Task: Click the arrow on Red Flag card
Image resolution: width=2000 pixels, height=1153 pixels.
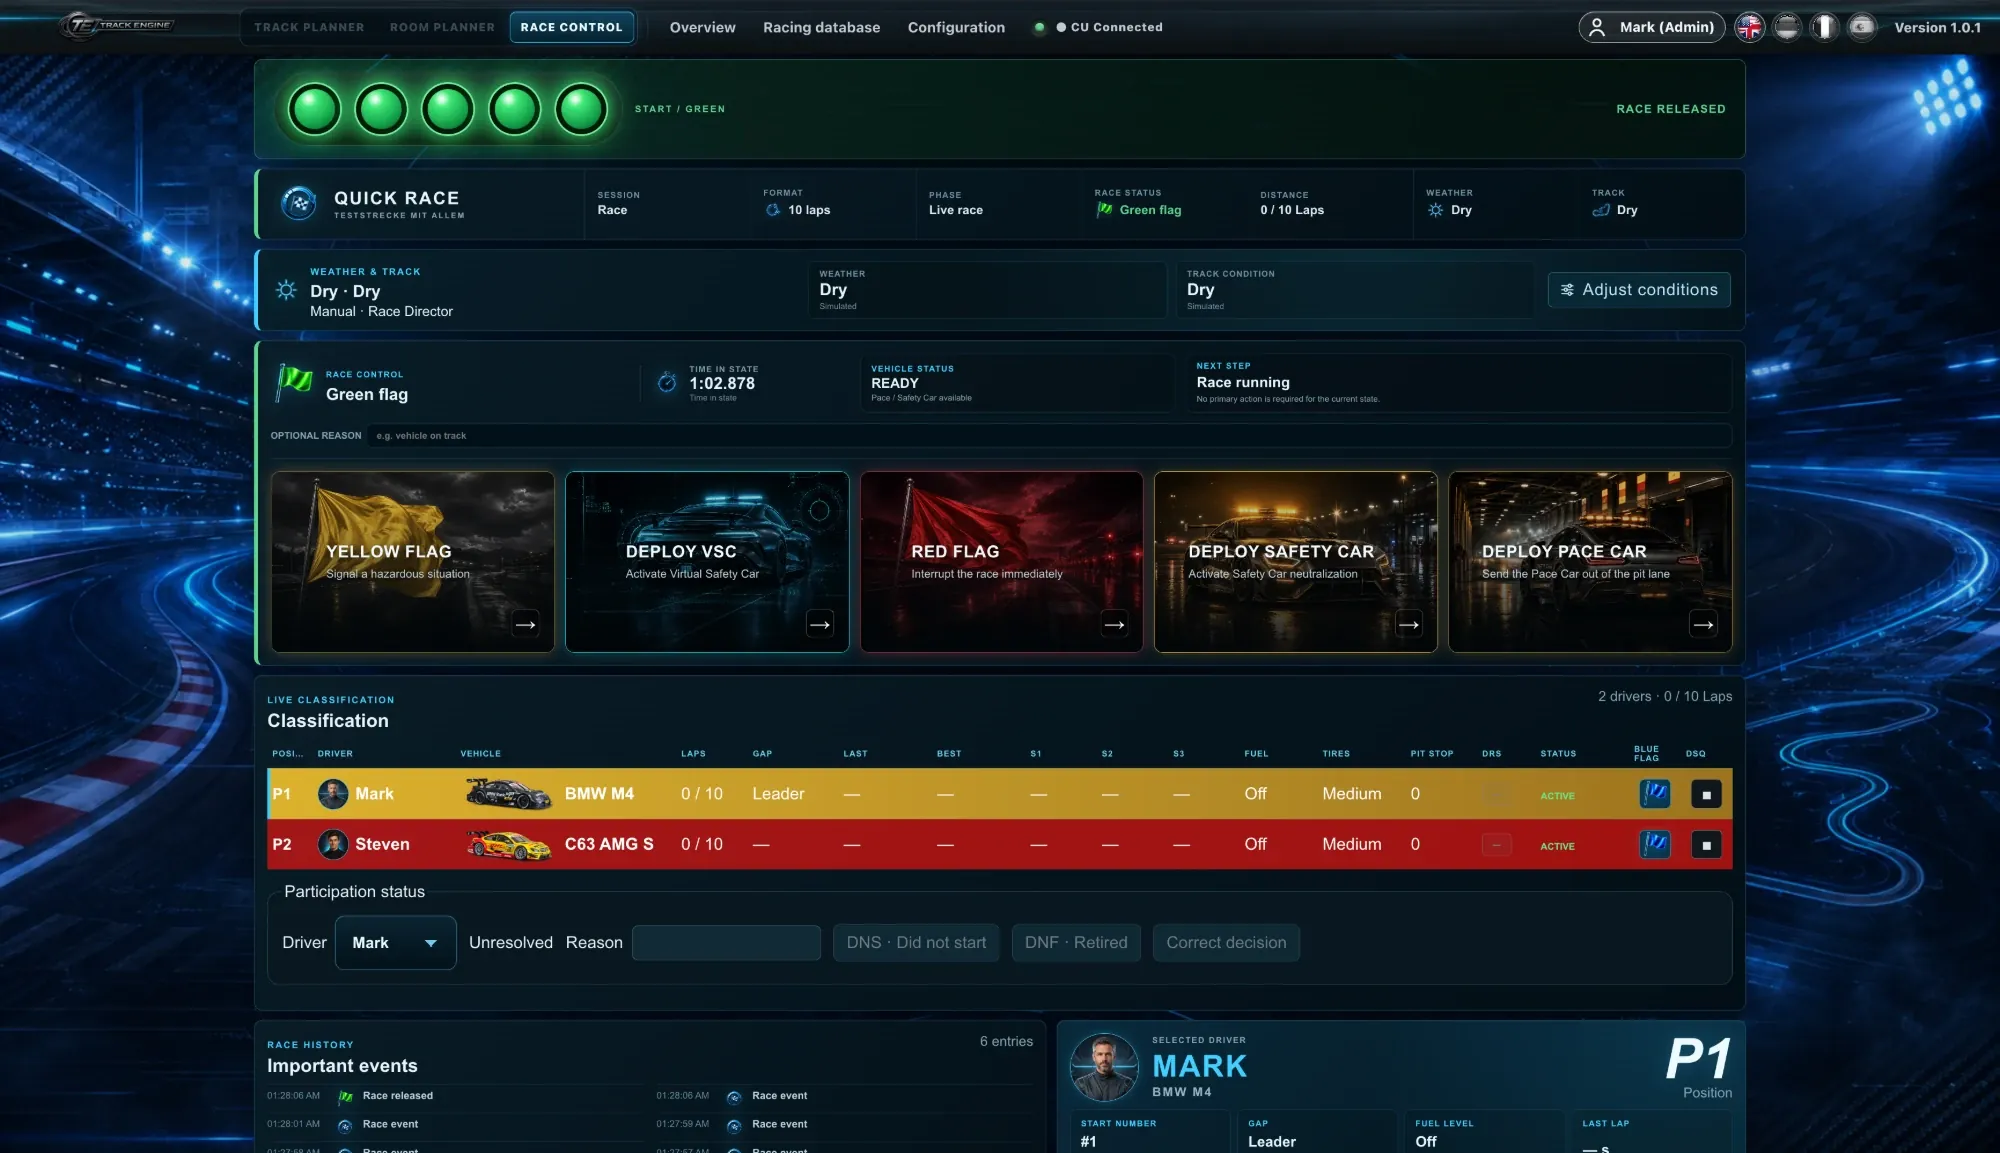Action: (1114, 625)
